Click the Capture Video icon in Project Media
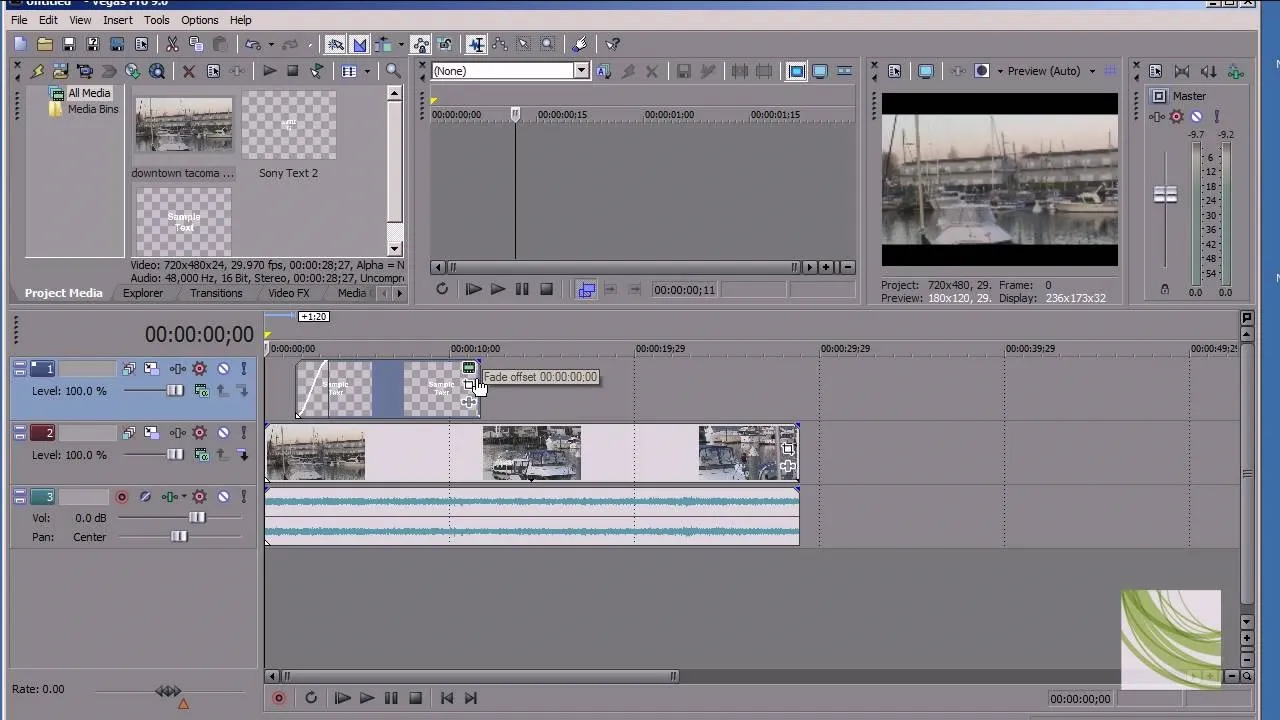The height and width of the screenshot is (720, 1280). point(84,71)
